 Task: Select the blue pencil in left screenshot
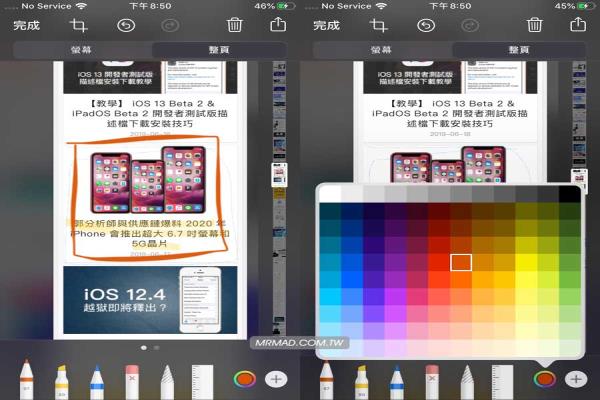tap(97, 382)
